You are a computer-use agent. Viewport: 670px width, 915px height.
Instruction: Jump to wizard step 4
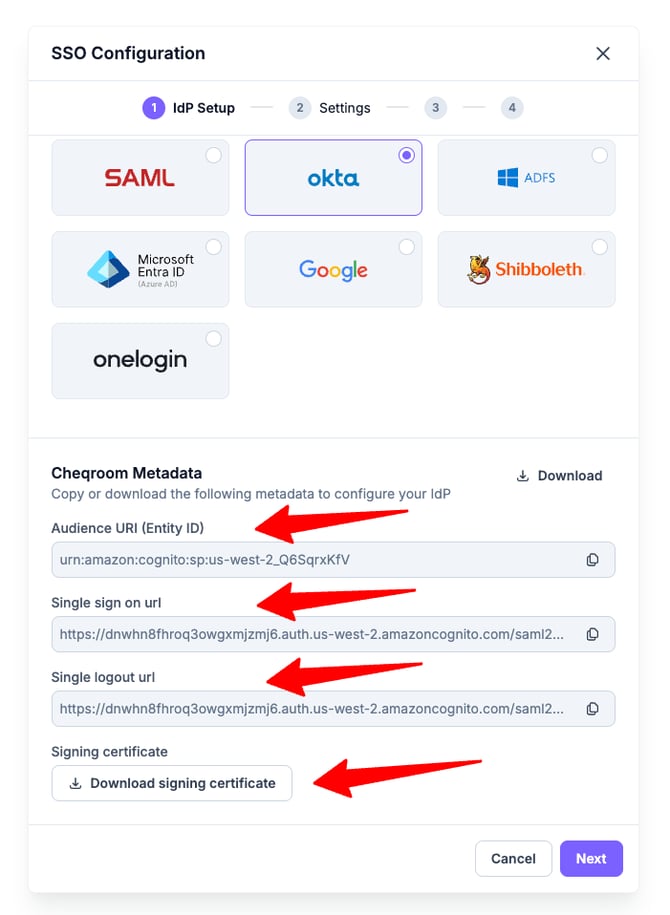(512, 108)
